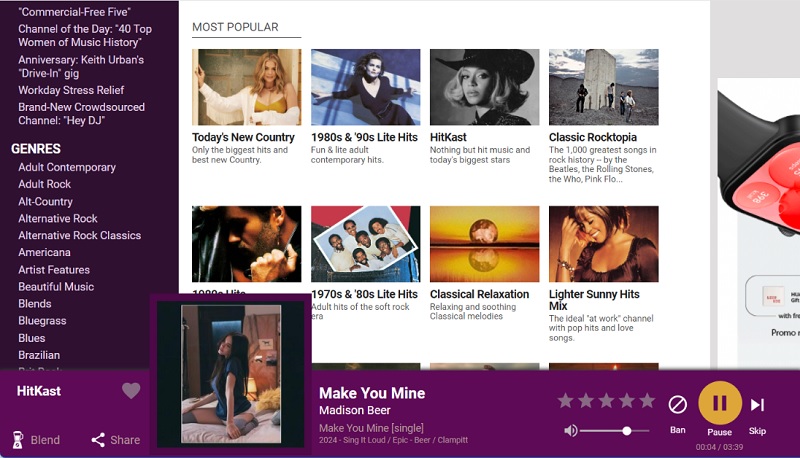Open the Beautiful Music genre

point(56,287)
